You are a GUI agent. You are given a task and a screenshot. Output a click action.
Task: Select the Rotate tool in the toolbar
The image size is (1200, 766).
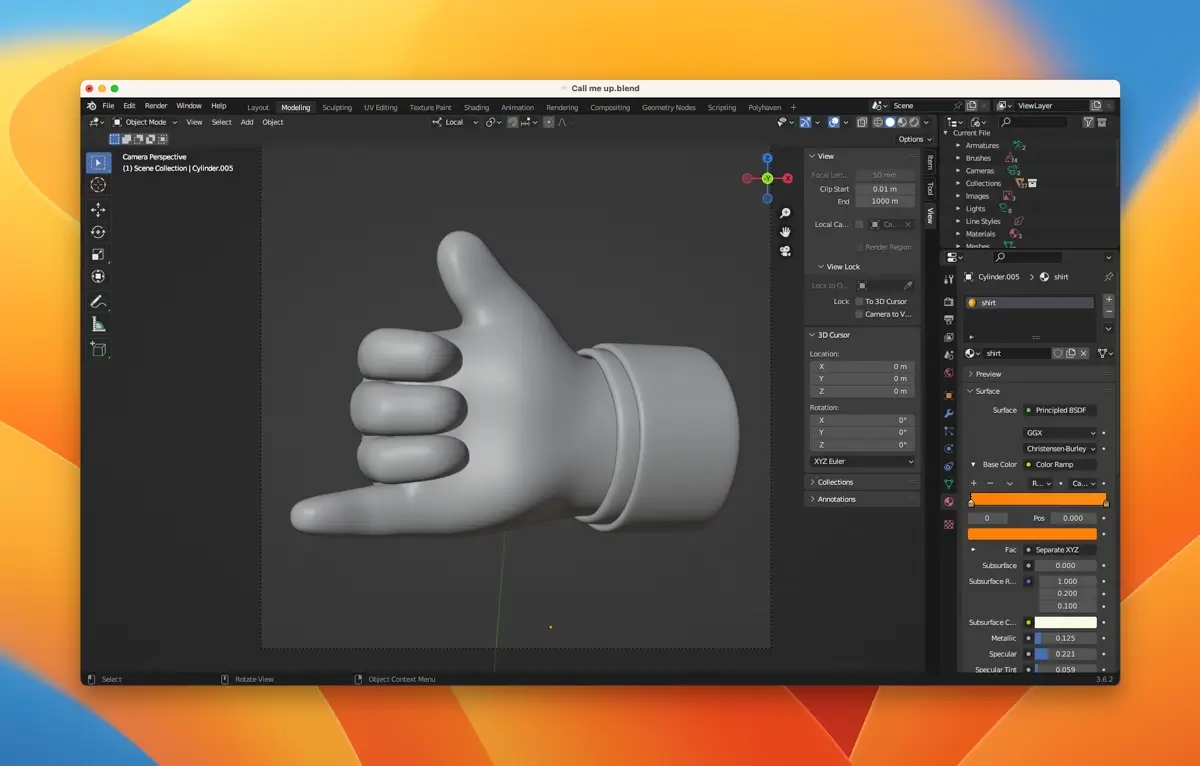(x=97, y=231)
